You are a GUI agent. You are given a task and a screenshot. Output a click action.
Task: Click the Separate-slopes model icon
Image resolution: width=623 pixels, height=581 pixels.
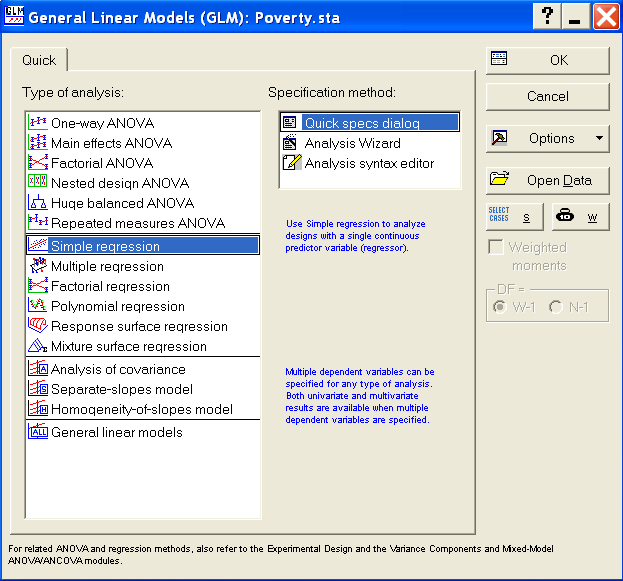pos(38,389)
